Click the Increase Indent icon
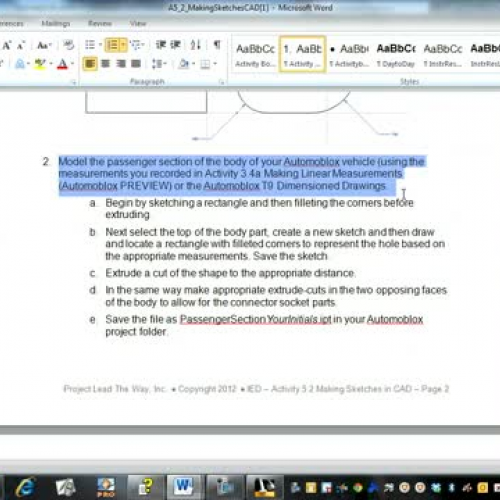Image resolution: width=500 pixels, height=500 pixels. [x=175, y=45]
